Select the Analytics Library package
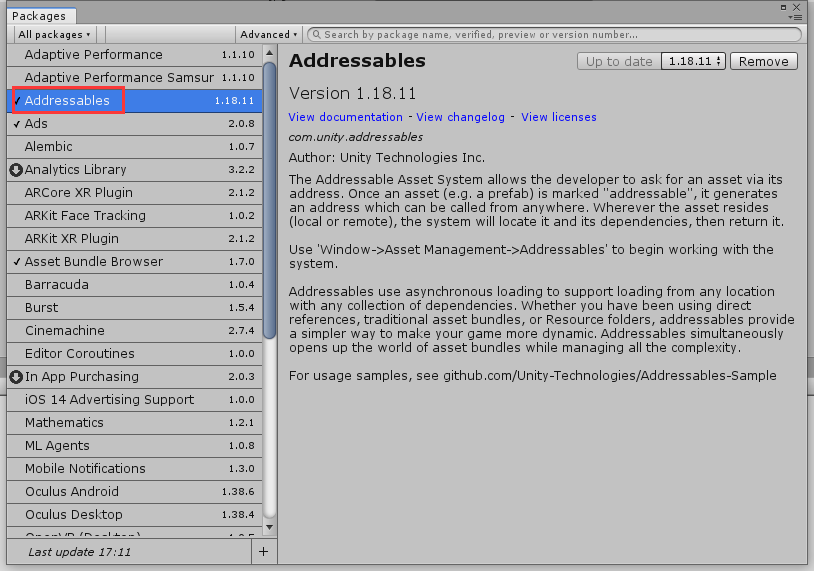Image resolution: width=814 pixels, height=571 pixels. click(x=135, y=170)
